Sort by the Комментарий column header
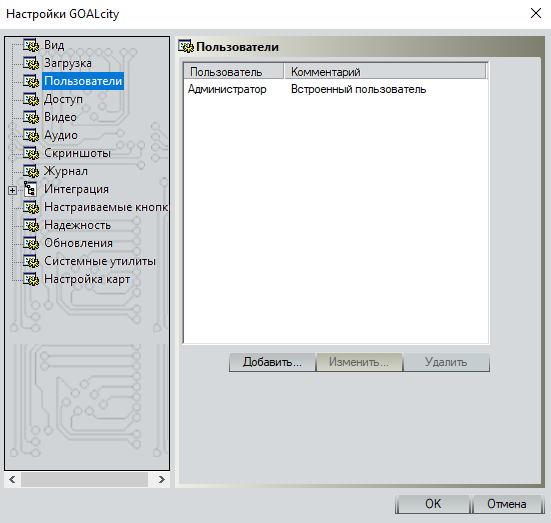This screenshot has height=523, width=551. click(385, 71)
